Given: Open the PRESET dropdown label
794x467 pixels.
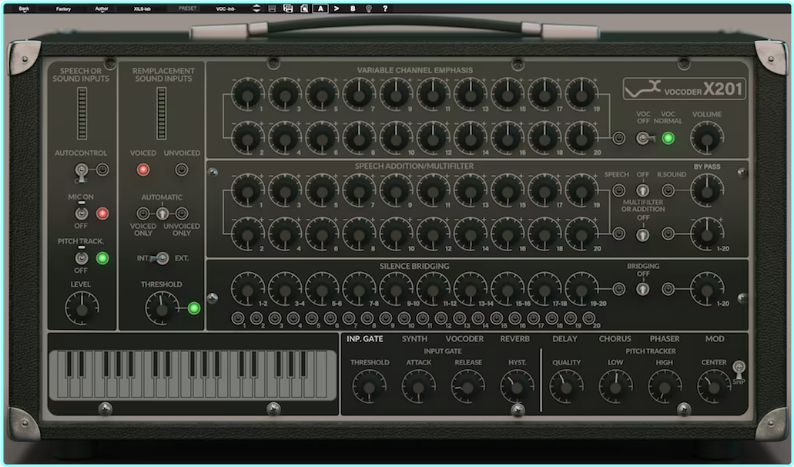Looking at the screenshot, I should pyautogui.click(x=187, y=9).
